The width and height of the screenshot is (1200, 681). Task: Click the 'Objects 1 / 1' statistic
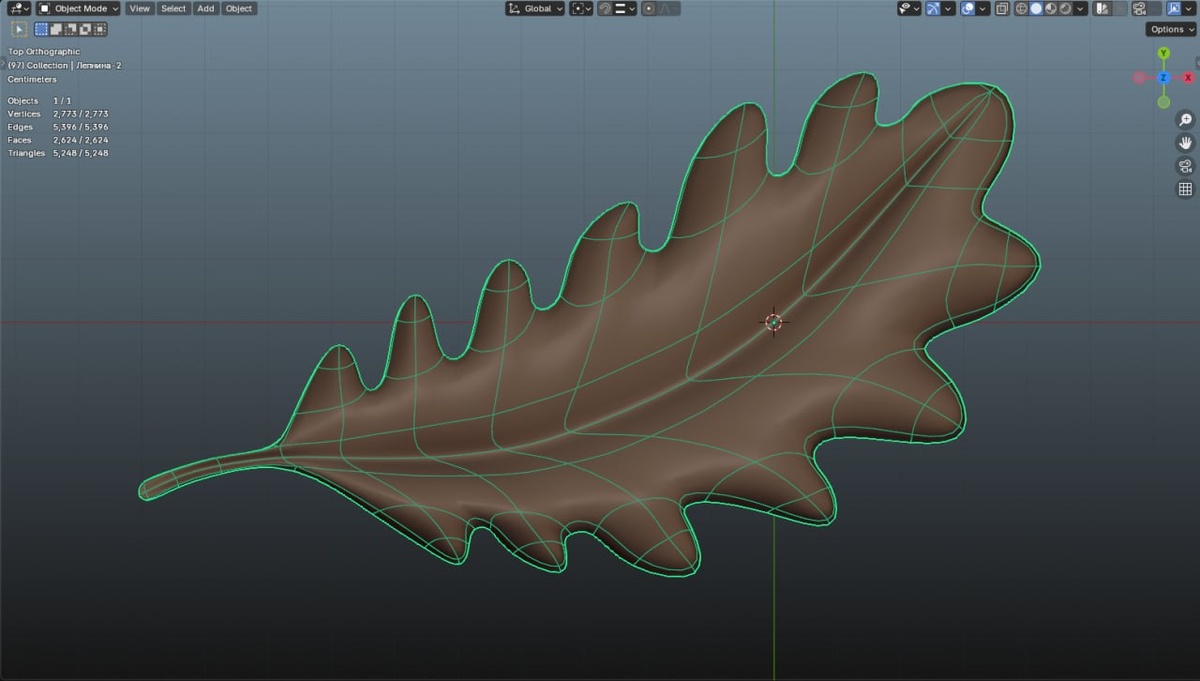point(40,101)
